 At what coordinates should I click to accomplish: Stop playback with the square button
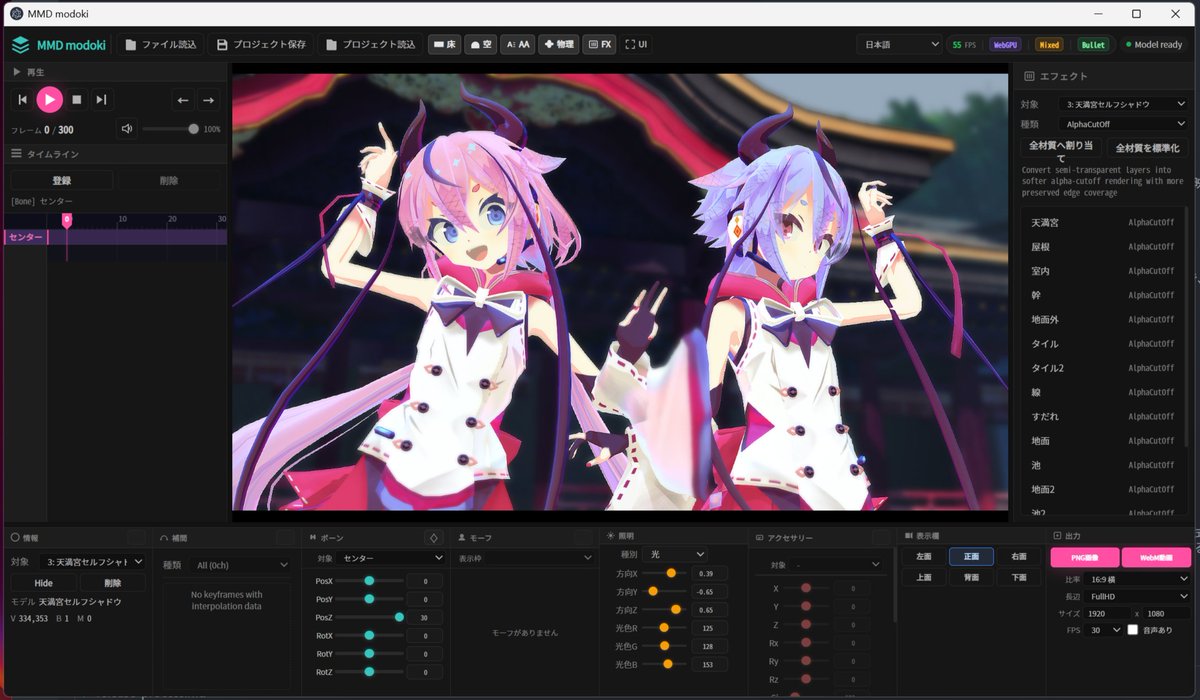tap(76, 99)
